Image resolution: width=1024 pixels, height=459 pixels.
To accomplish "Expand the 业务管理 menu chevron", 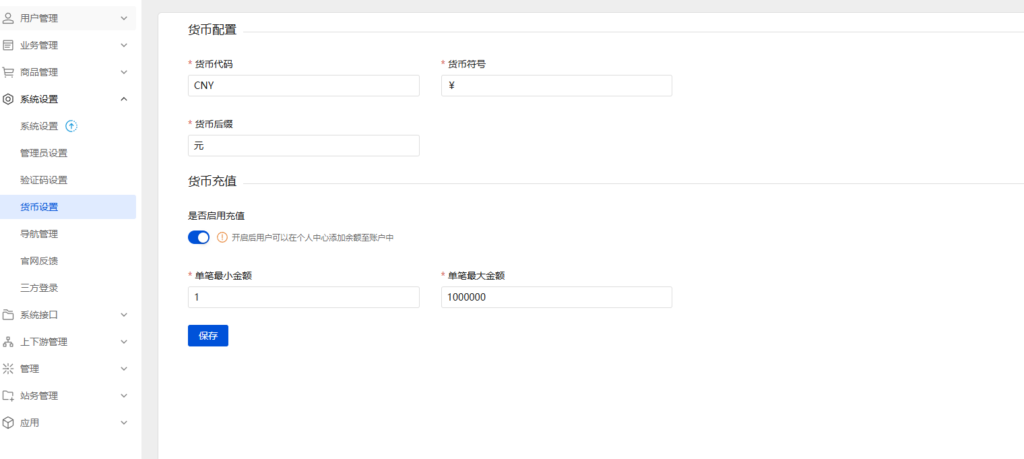I will click(124, 45).
